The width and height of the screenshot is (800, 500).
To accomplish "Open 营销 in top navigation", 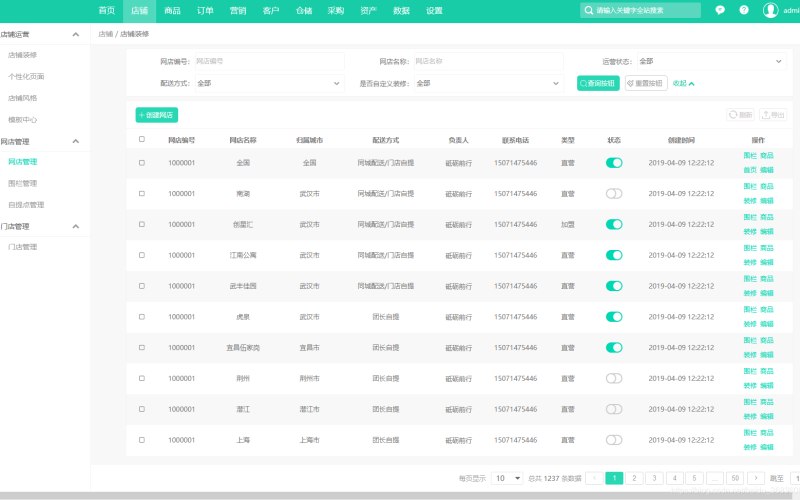I will coord(238,11).
